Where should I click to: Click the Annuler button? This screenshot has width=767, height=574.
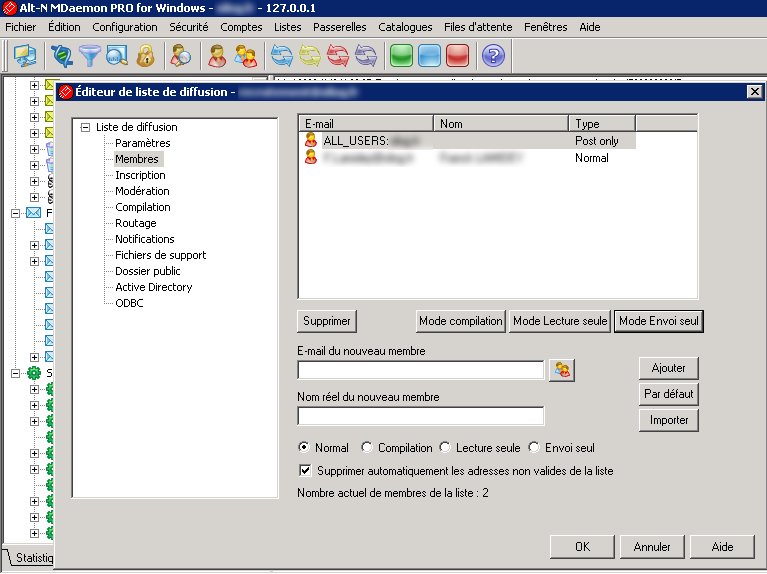pos(652,547)
